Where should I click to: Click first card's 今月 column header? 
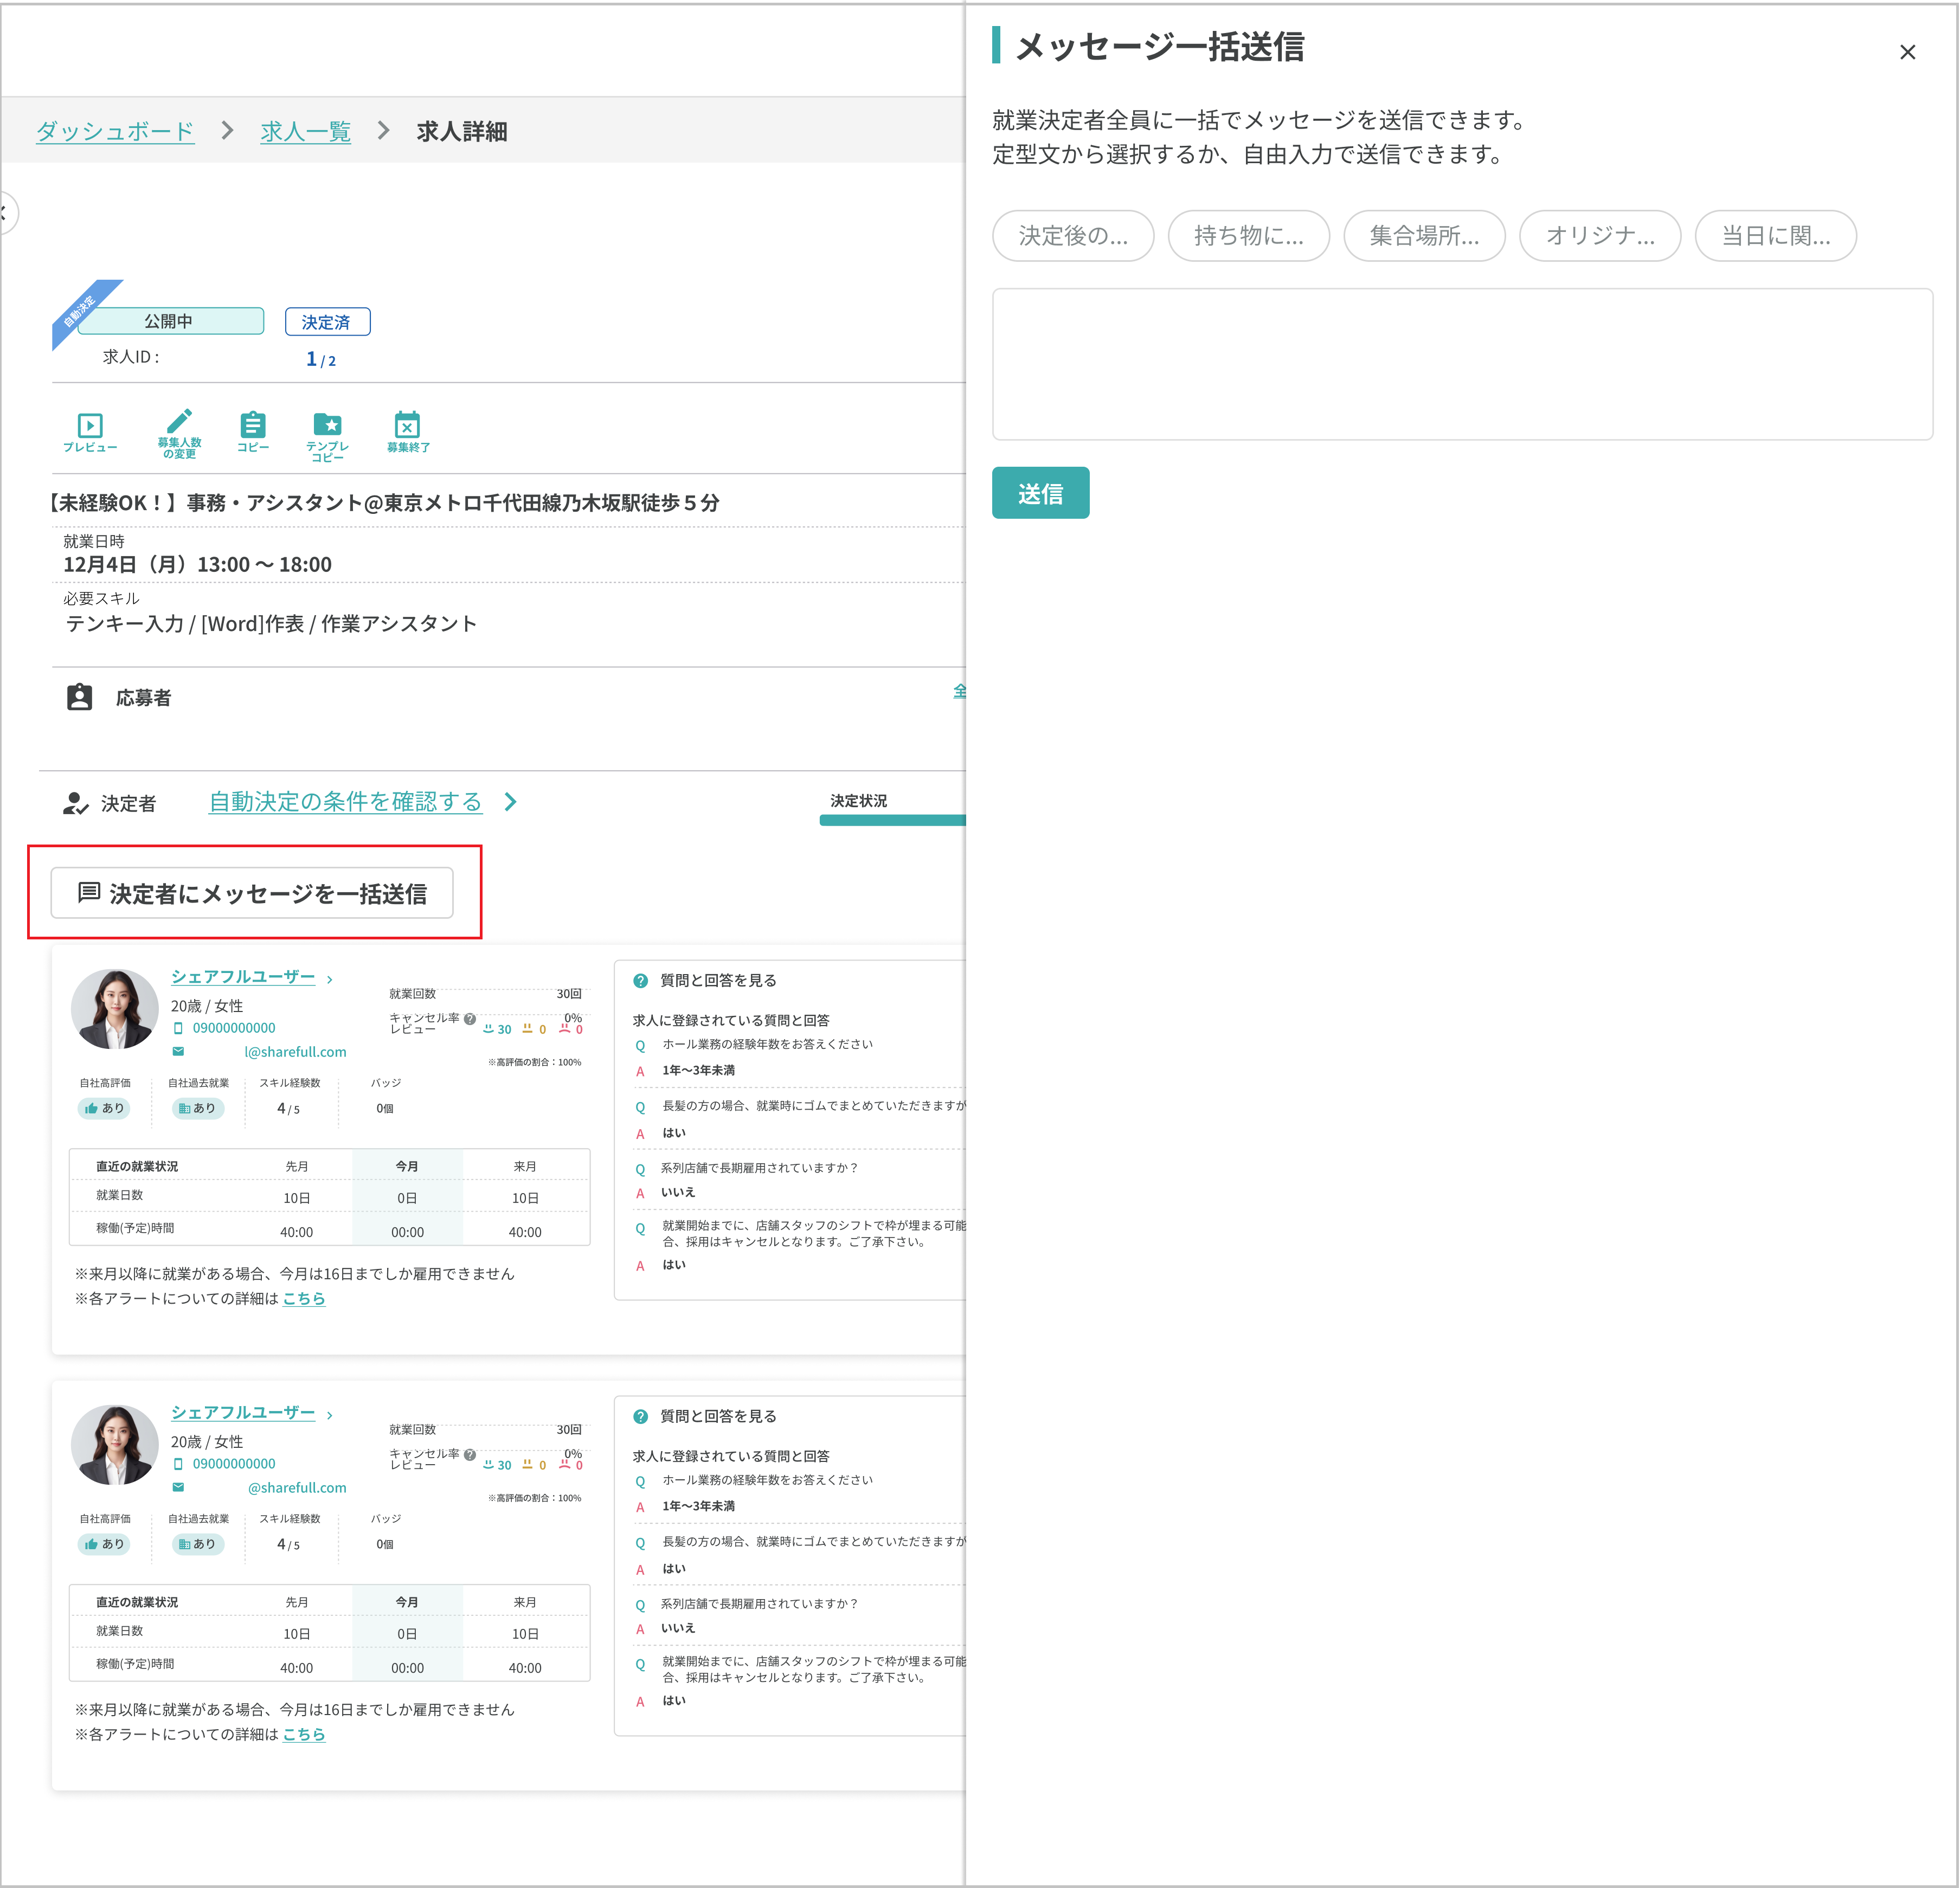[x=407, y=1167]
